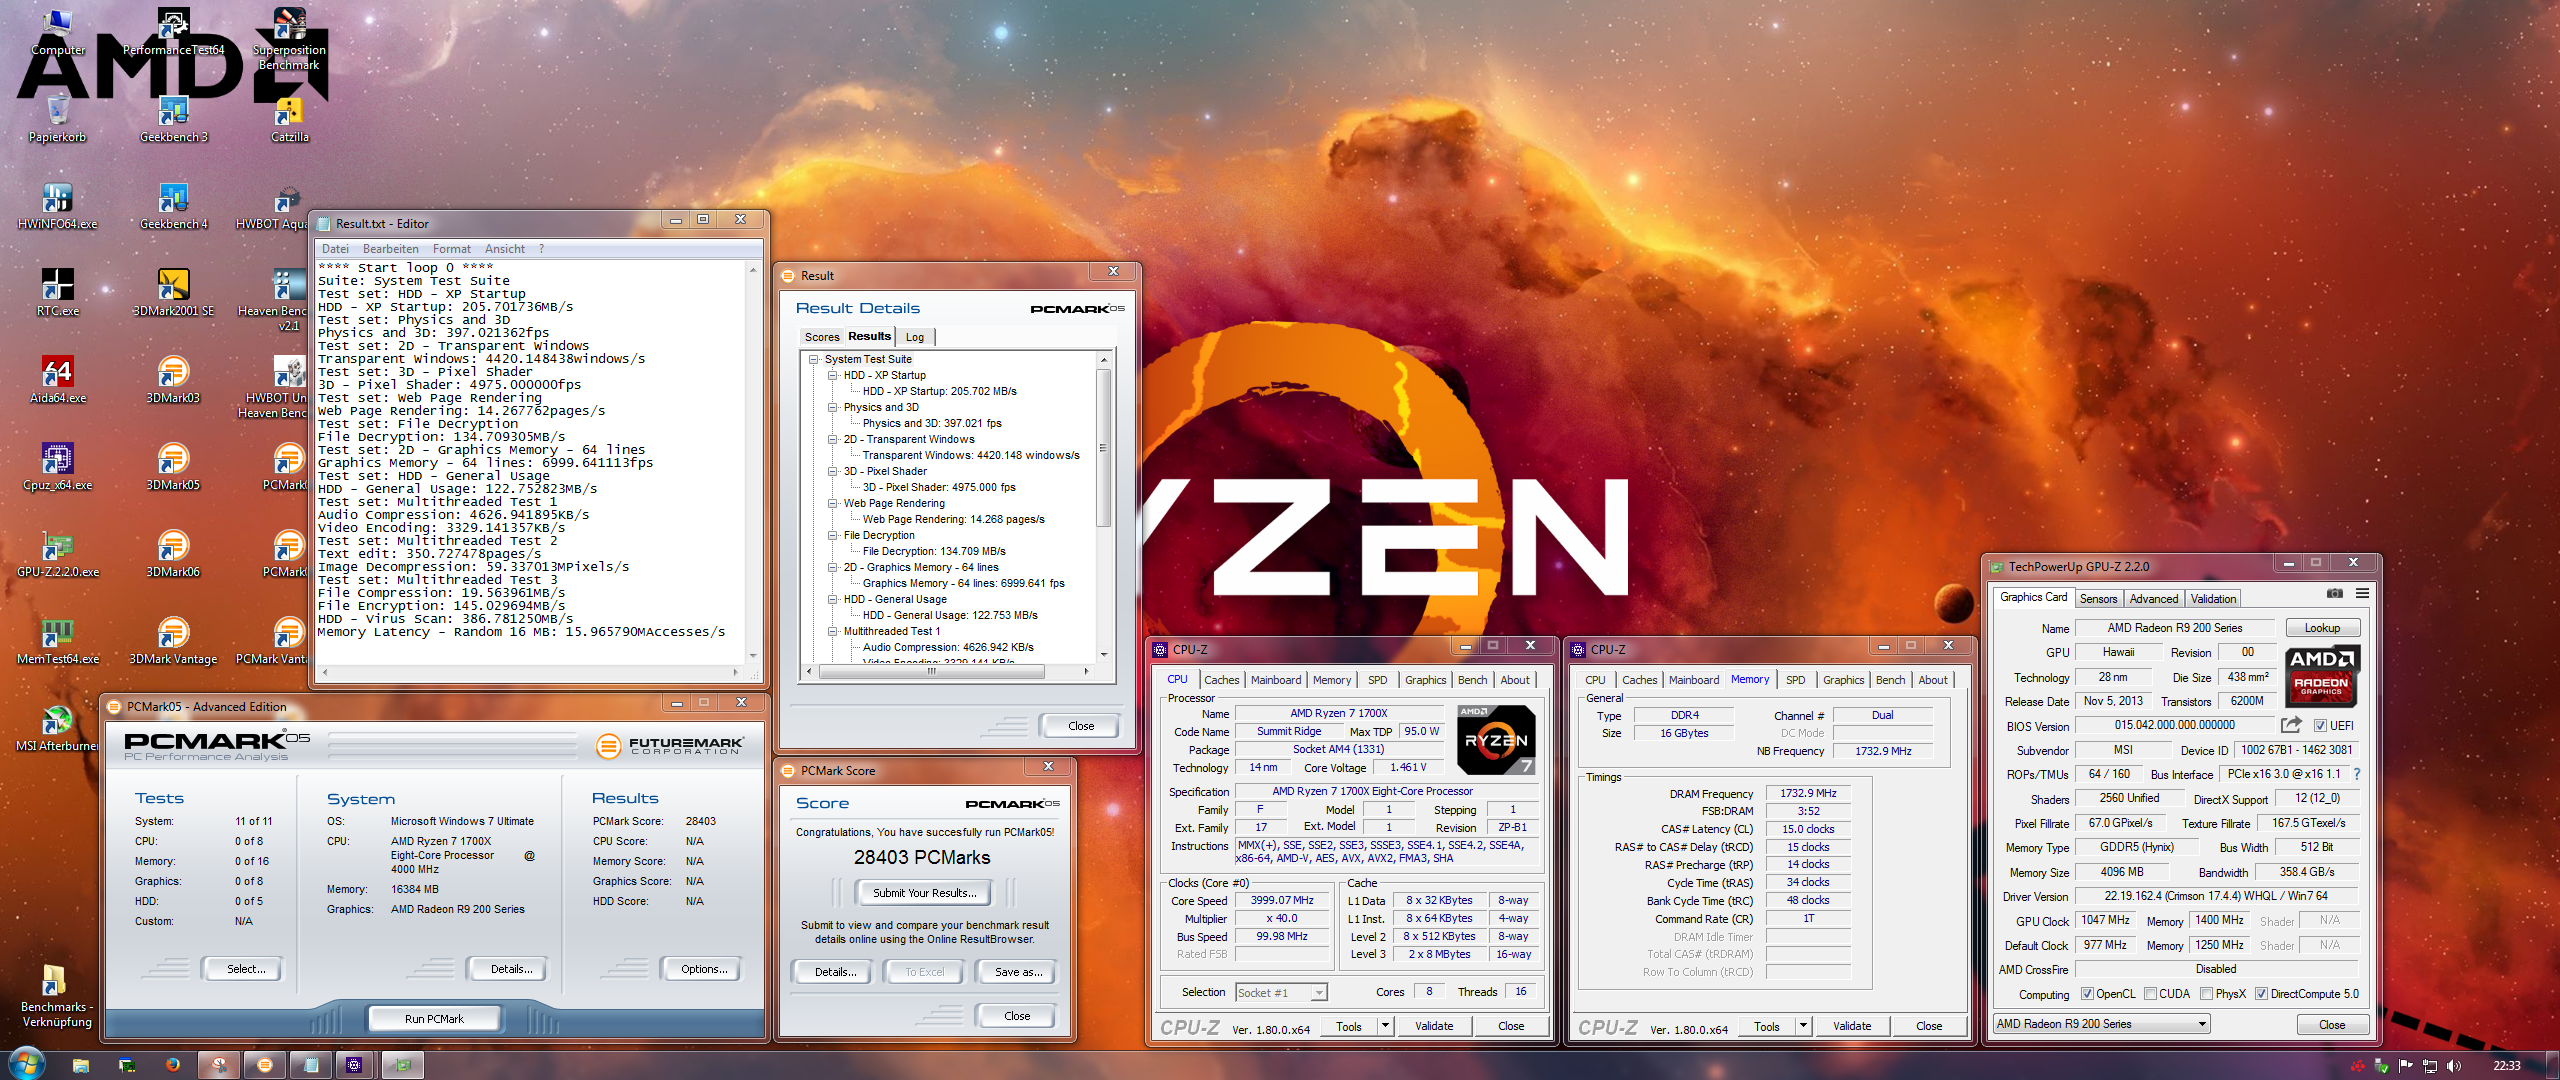Click Run PCMark button
This screenshot has height=1080, width=2560.
[434, 1019]
